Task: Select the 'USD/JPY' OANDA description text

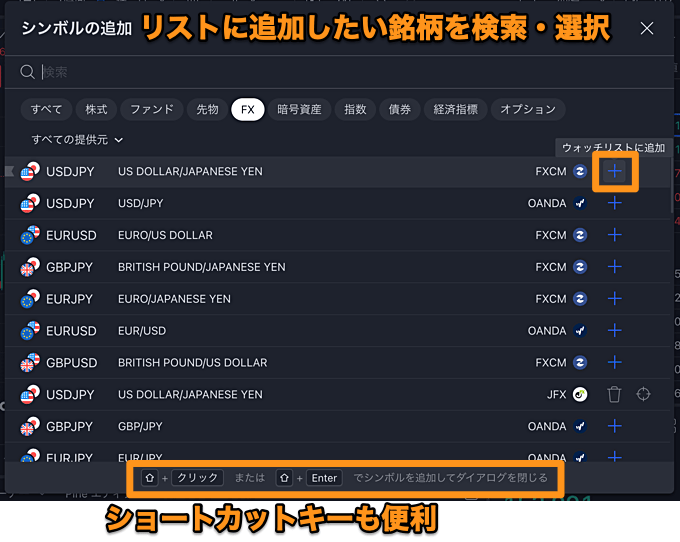Action: 141,203
